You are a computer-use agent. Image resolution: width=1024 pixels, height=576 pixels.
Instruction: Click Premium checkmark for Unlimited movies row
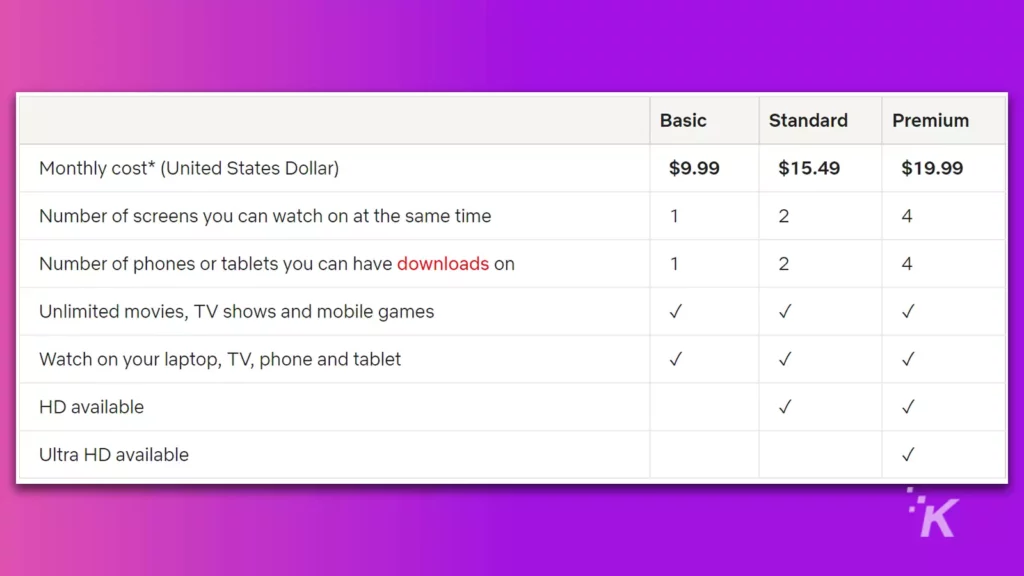908,312
